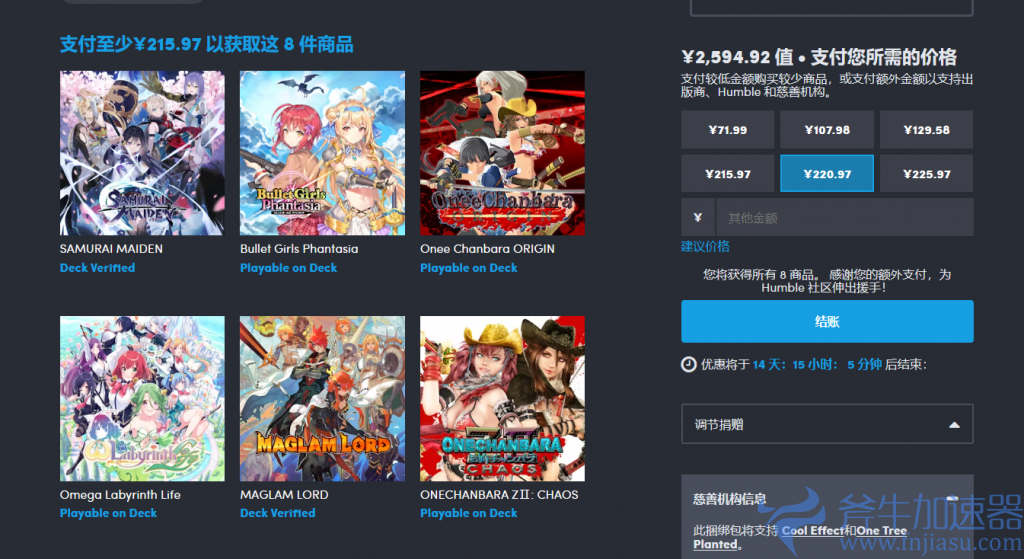
Task: Choose the ¥129.58 payment option
Action: click(926, 129)
